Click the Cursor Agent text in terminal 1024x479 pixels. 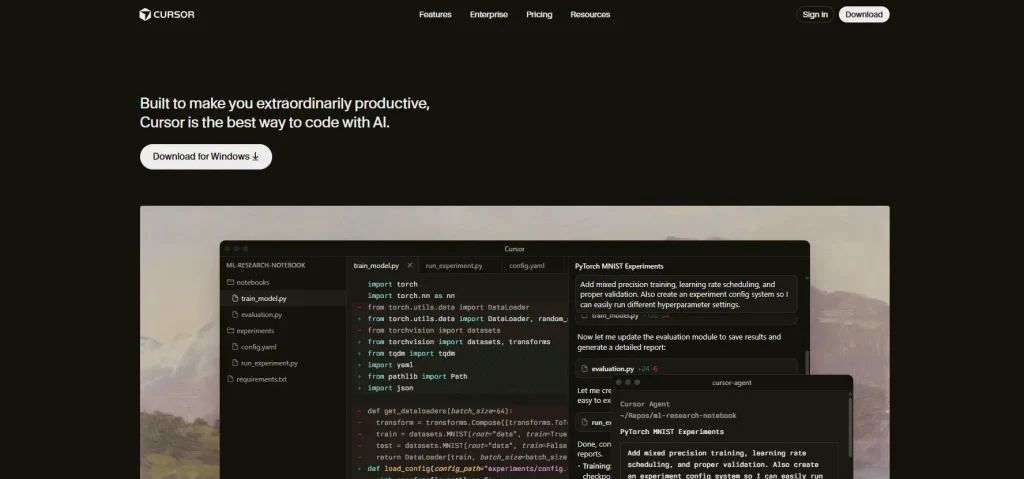point(645,405)
